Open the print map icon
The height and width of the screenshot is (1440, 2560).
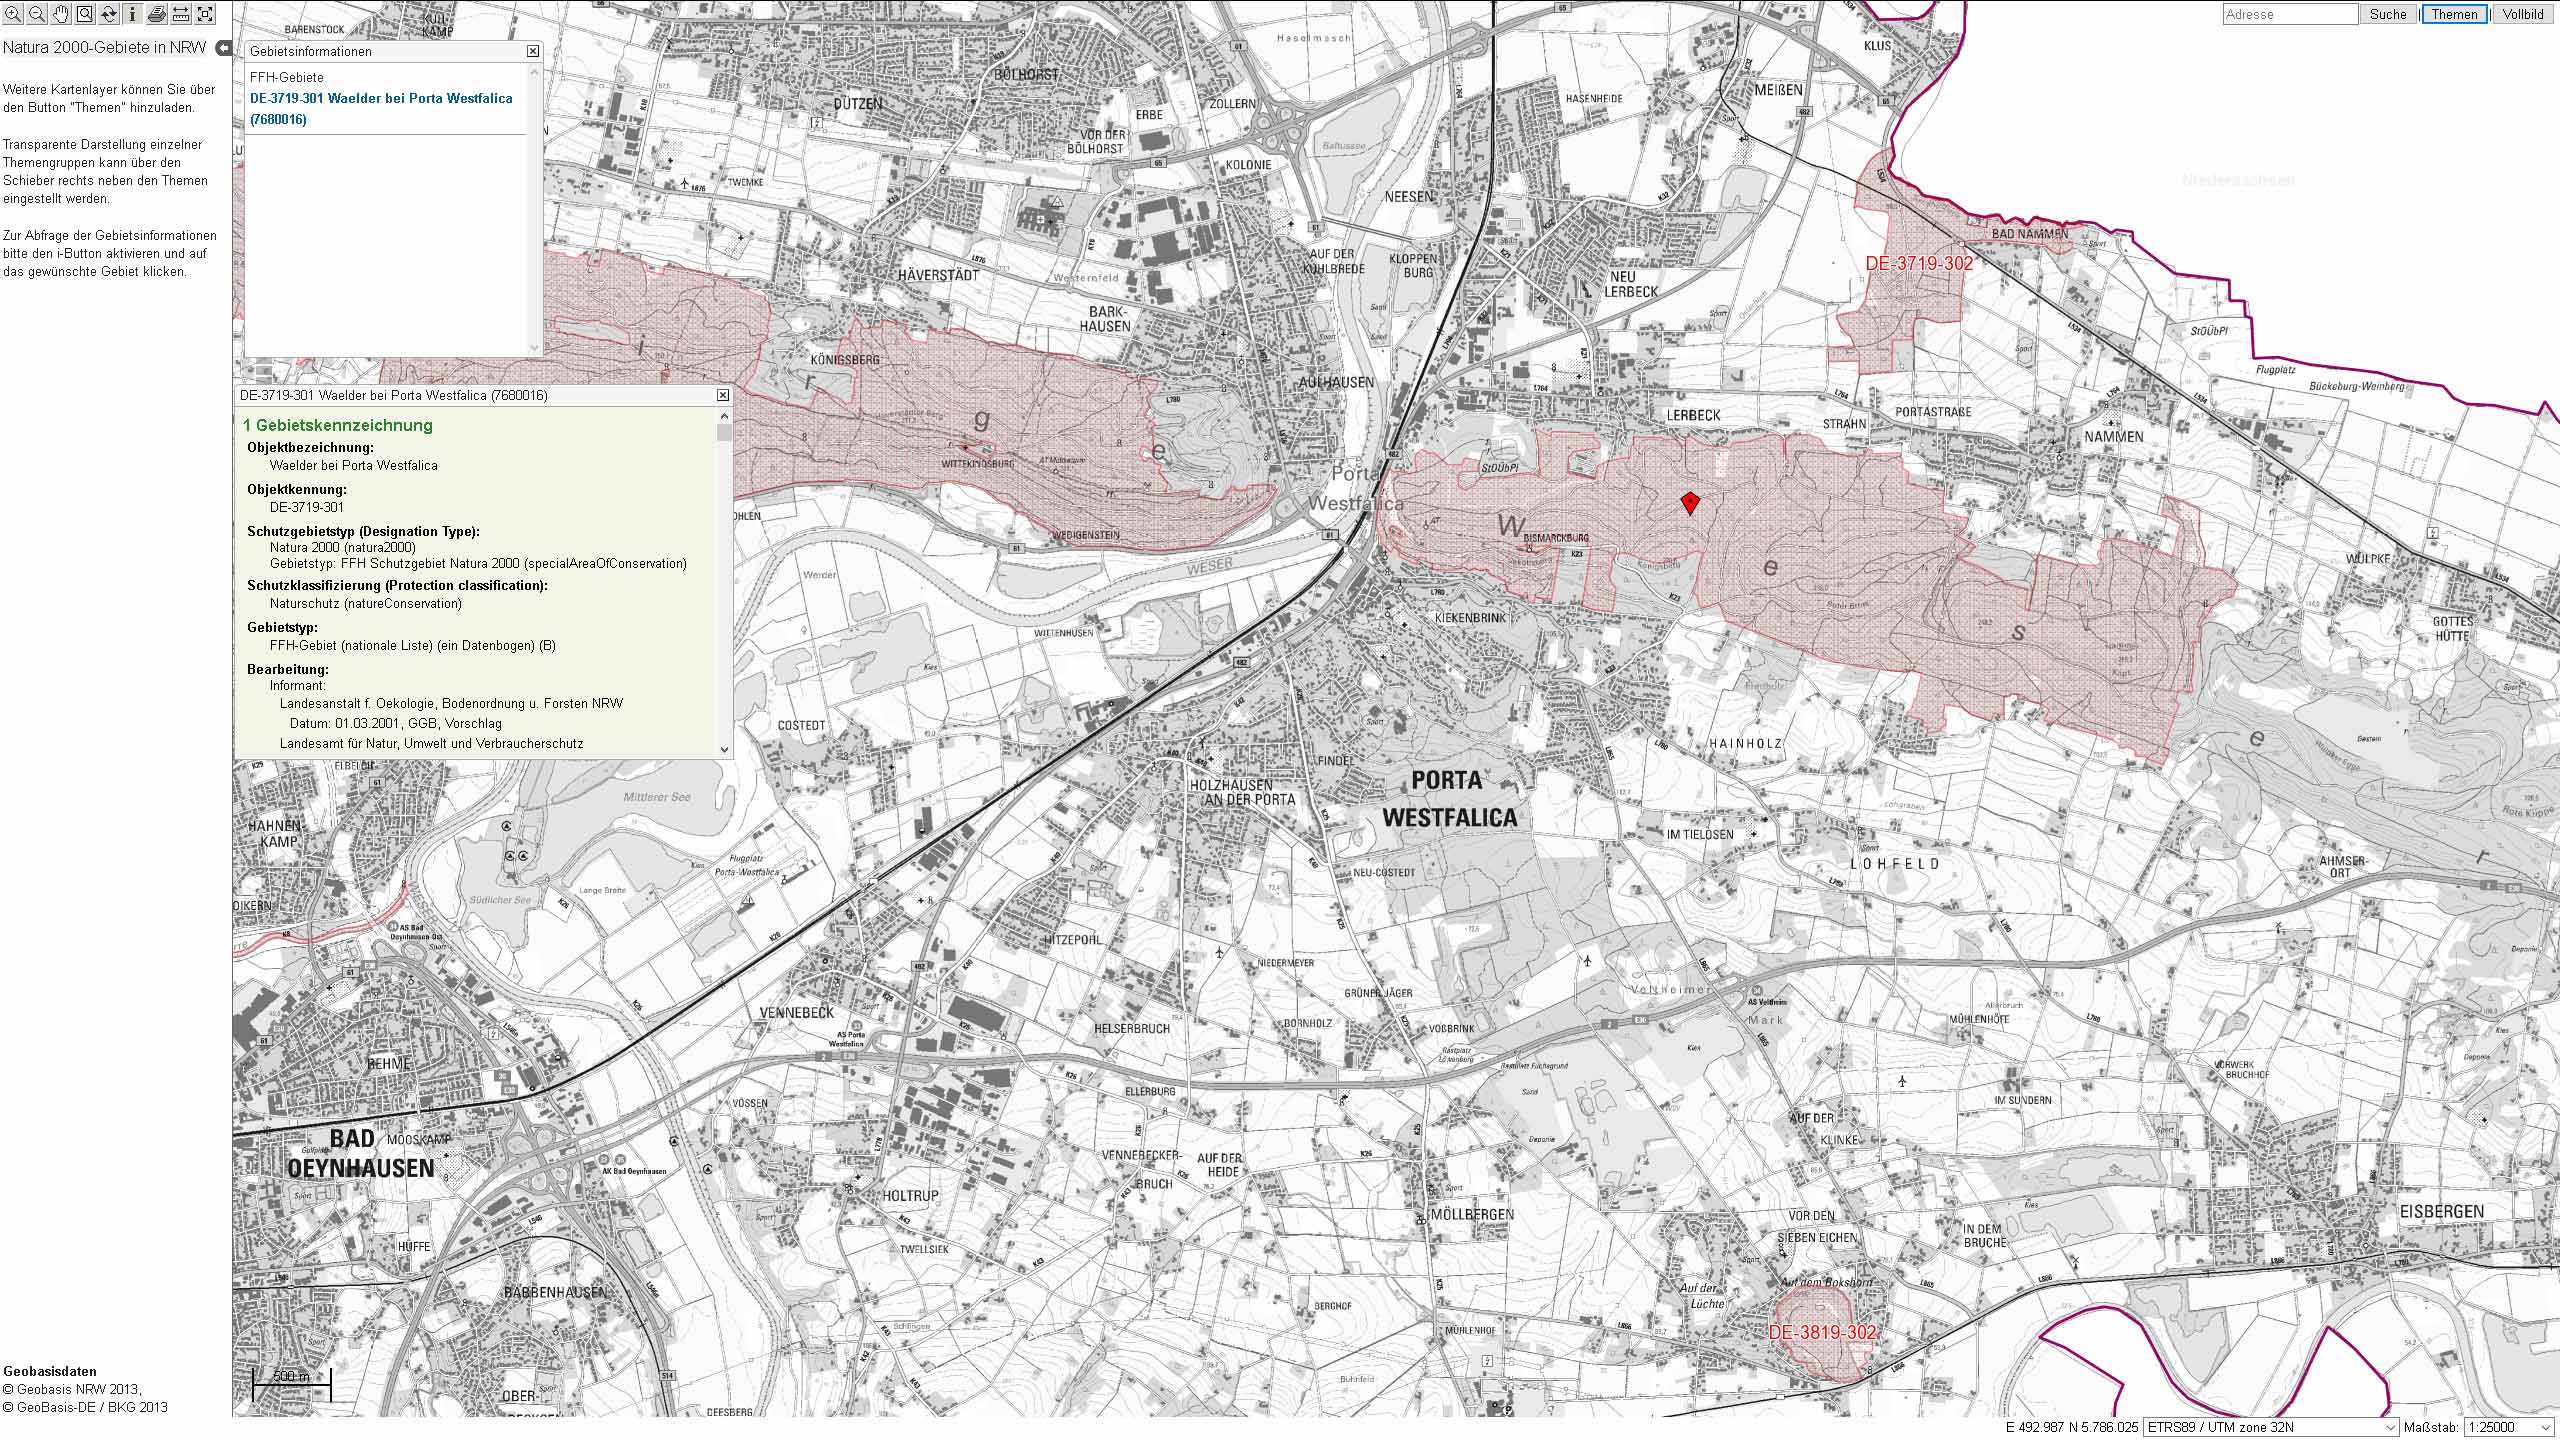click(x=157, y=14)
